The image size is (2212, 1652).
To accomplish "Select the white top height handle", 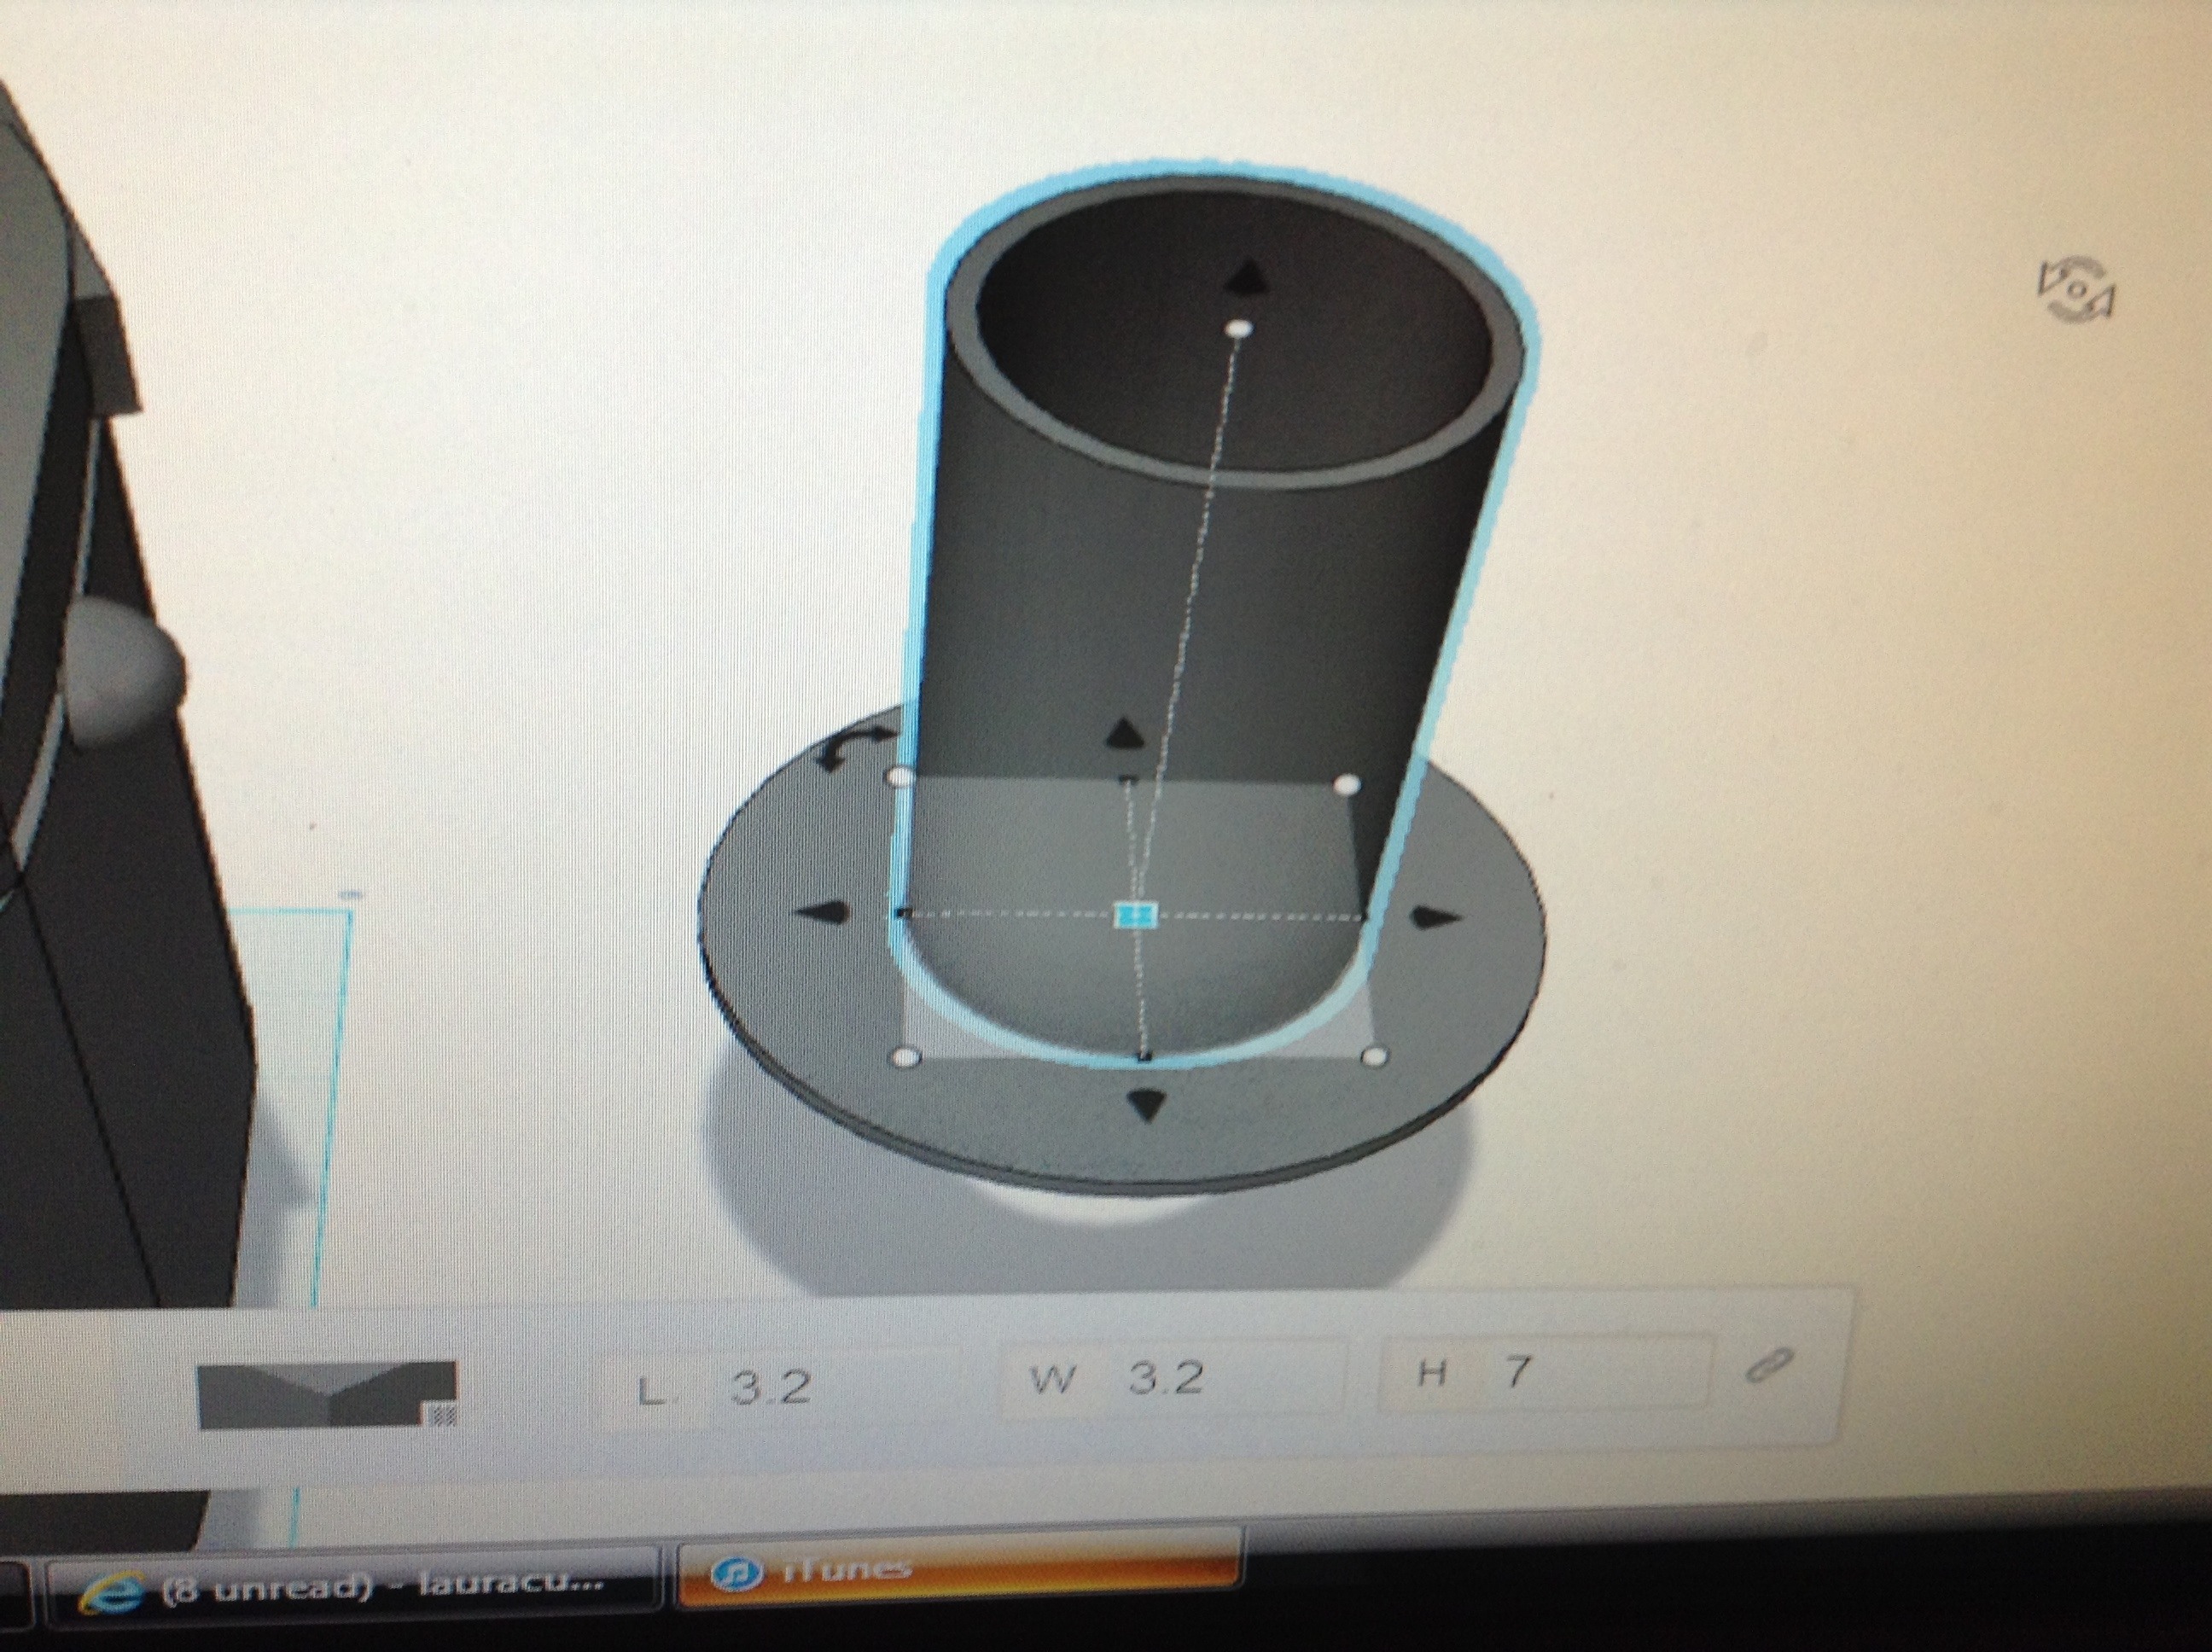I will (x=1239, y=328).
